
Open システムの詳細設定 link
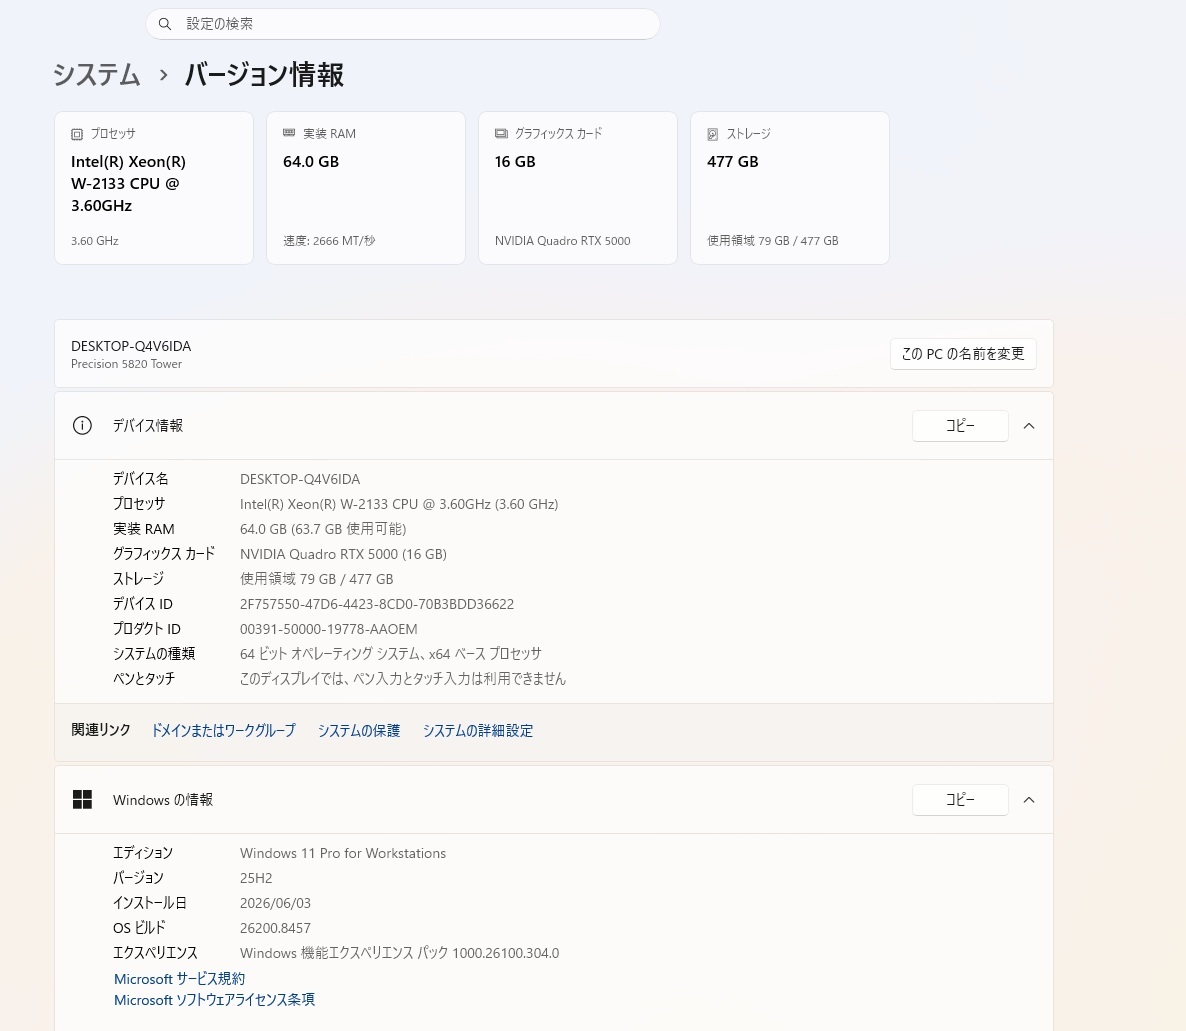(x=477, y=731)
